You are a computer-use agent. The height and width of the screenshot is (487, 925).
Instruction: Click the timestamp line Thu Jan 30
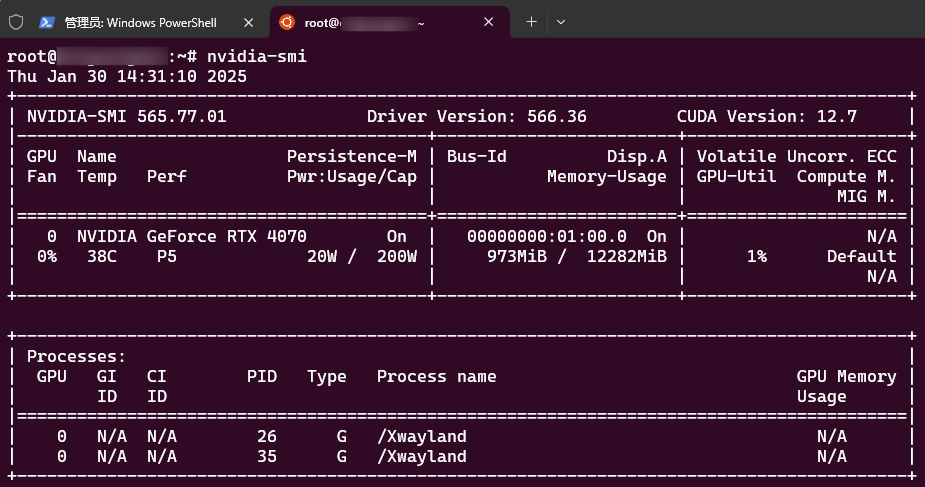click(127, 76)
